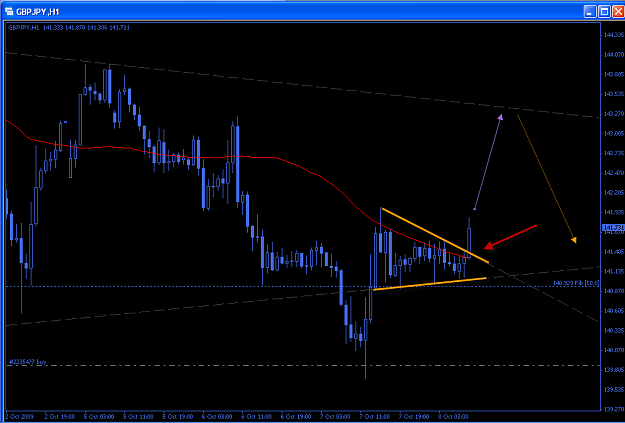Viewport: 625px width, 423px height.
Task: Click the '7 Oct 11:00' time axis label
Action: point(375,417)
